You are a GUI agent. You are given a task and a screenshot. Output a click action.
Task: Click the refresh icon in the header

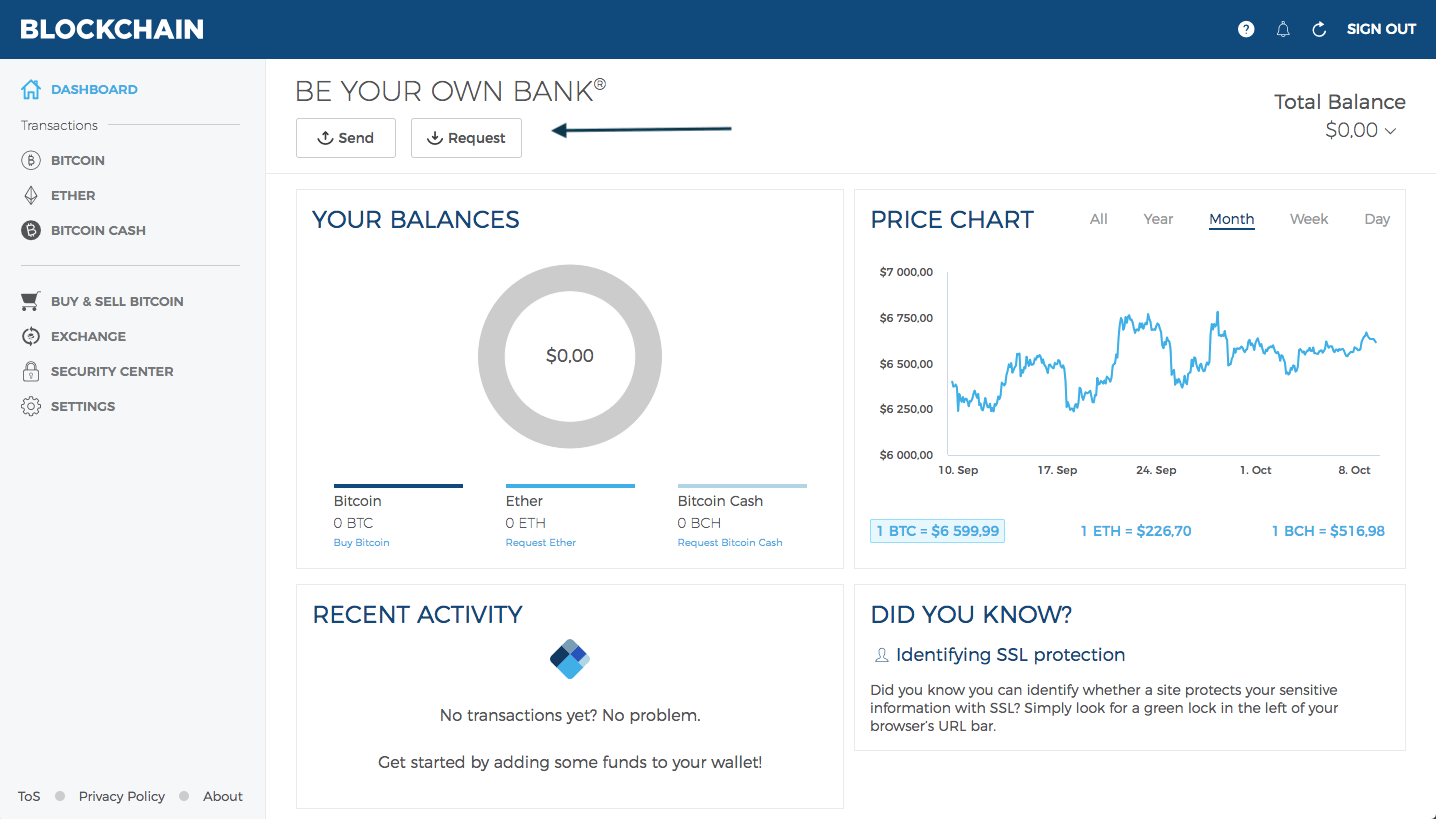coord(1318,29)
